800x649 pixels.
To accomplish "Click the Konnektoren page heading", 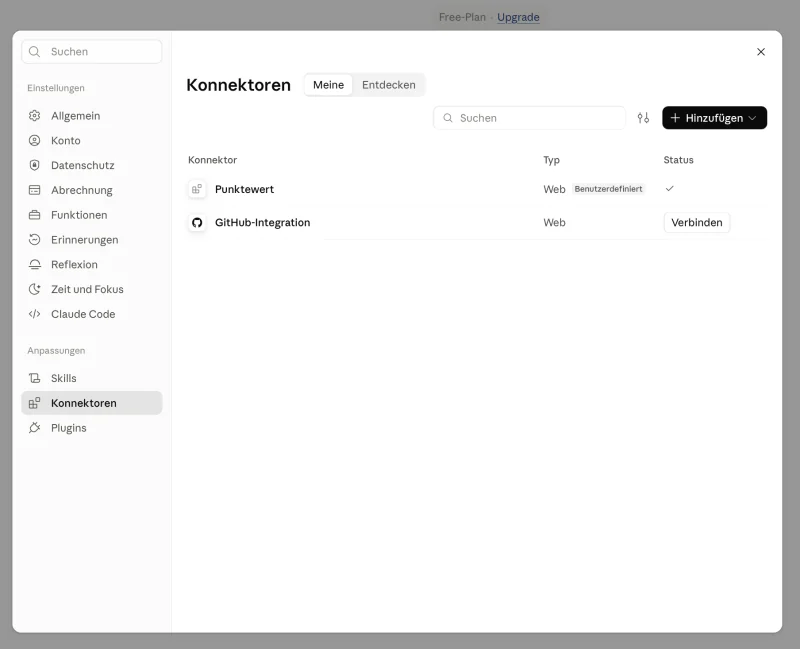I will tap(238, 85).
